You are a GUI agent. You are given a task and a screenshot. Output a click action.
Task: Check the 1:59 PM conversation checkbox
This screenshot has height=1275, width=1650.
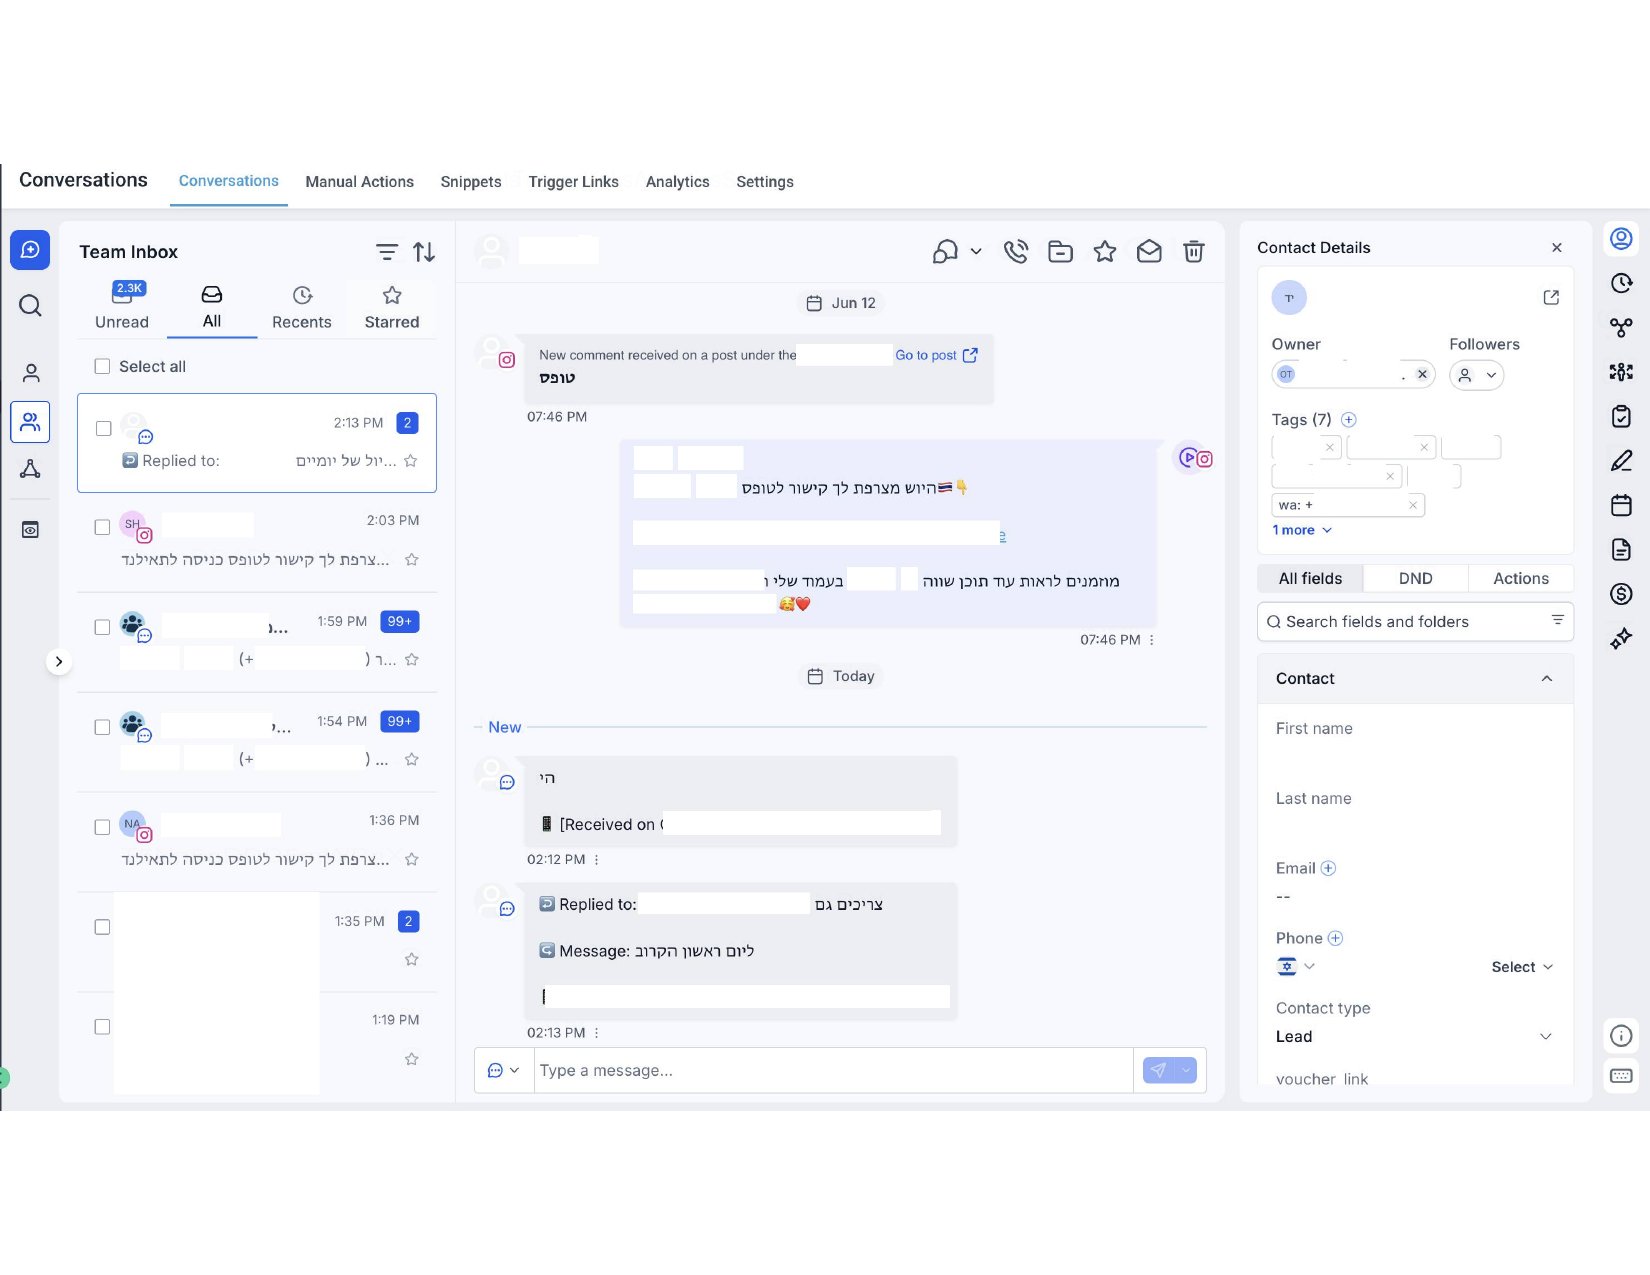[102, 627]
